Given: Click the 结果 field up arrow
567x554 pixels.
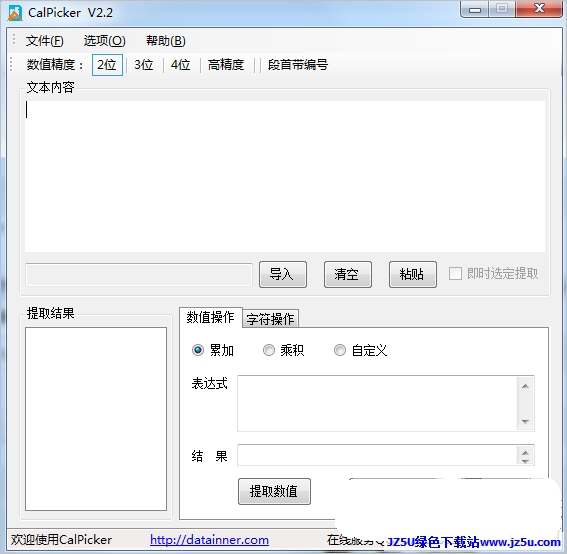Looking at the screenshot, I should 525,452.
